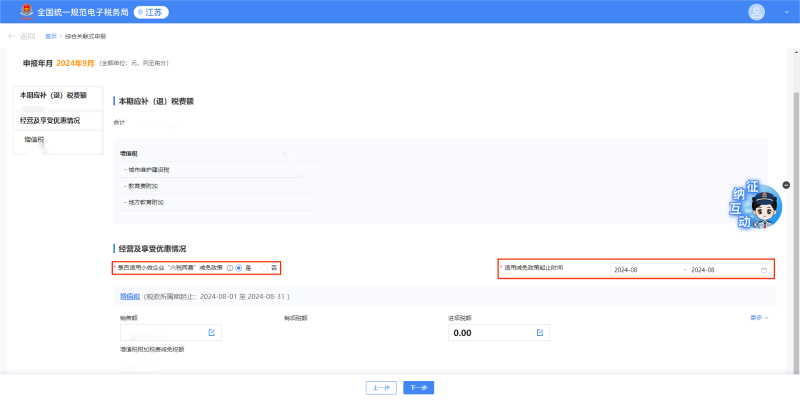The image size is (800, 401).
Task: Open the 征纳互动 assistant mascot
Action: pyautogui.click(x=757, y=205)
